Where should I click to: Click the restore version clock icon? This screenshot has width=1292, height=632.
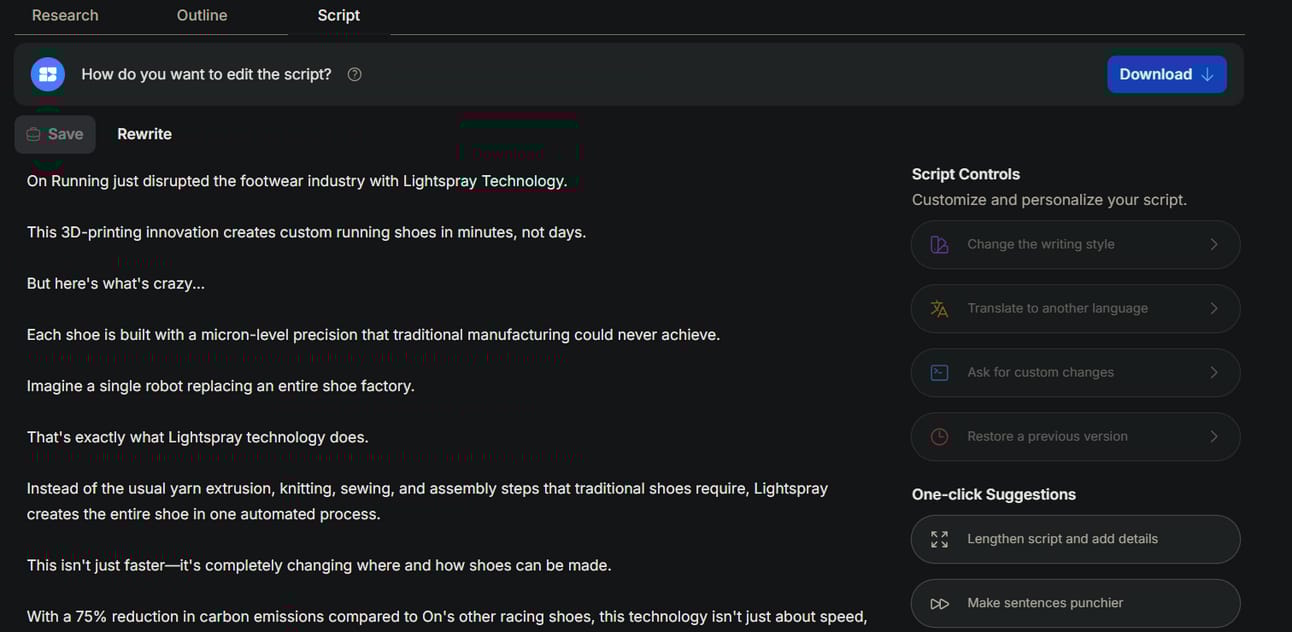point(939,437)
